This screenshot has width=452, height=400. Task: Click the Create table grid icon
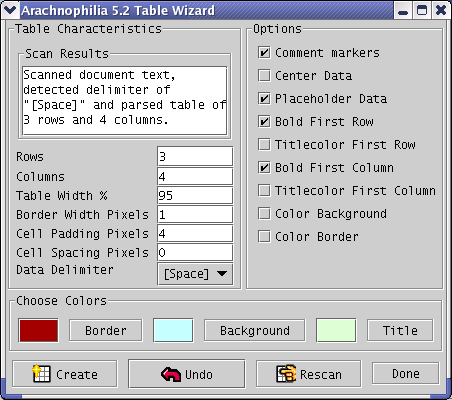[41, 373]
